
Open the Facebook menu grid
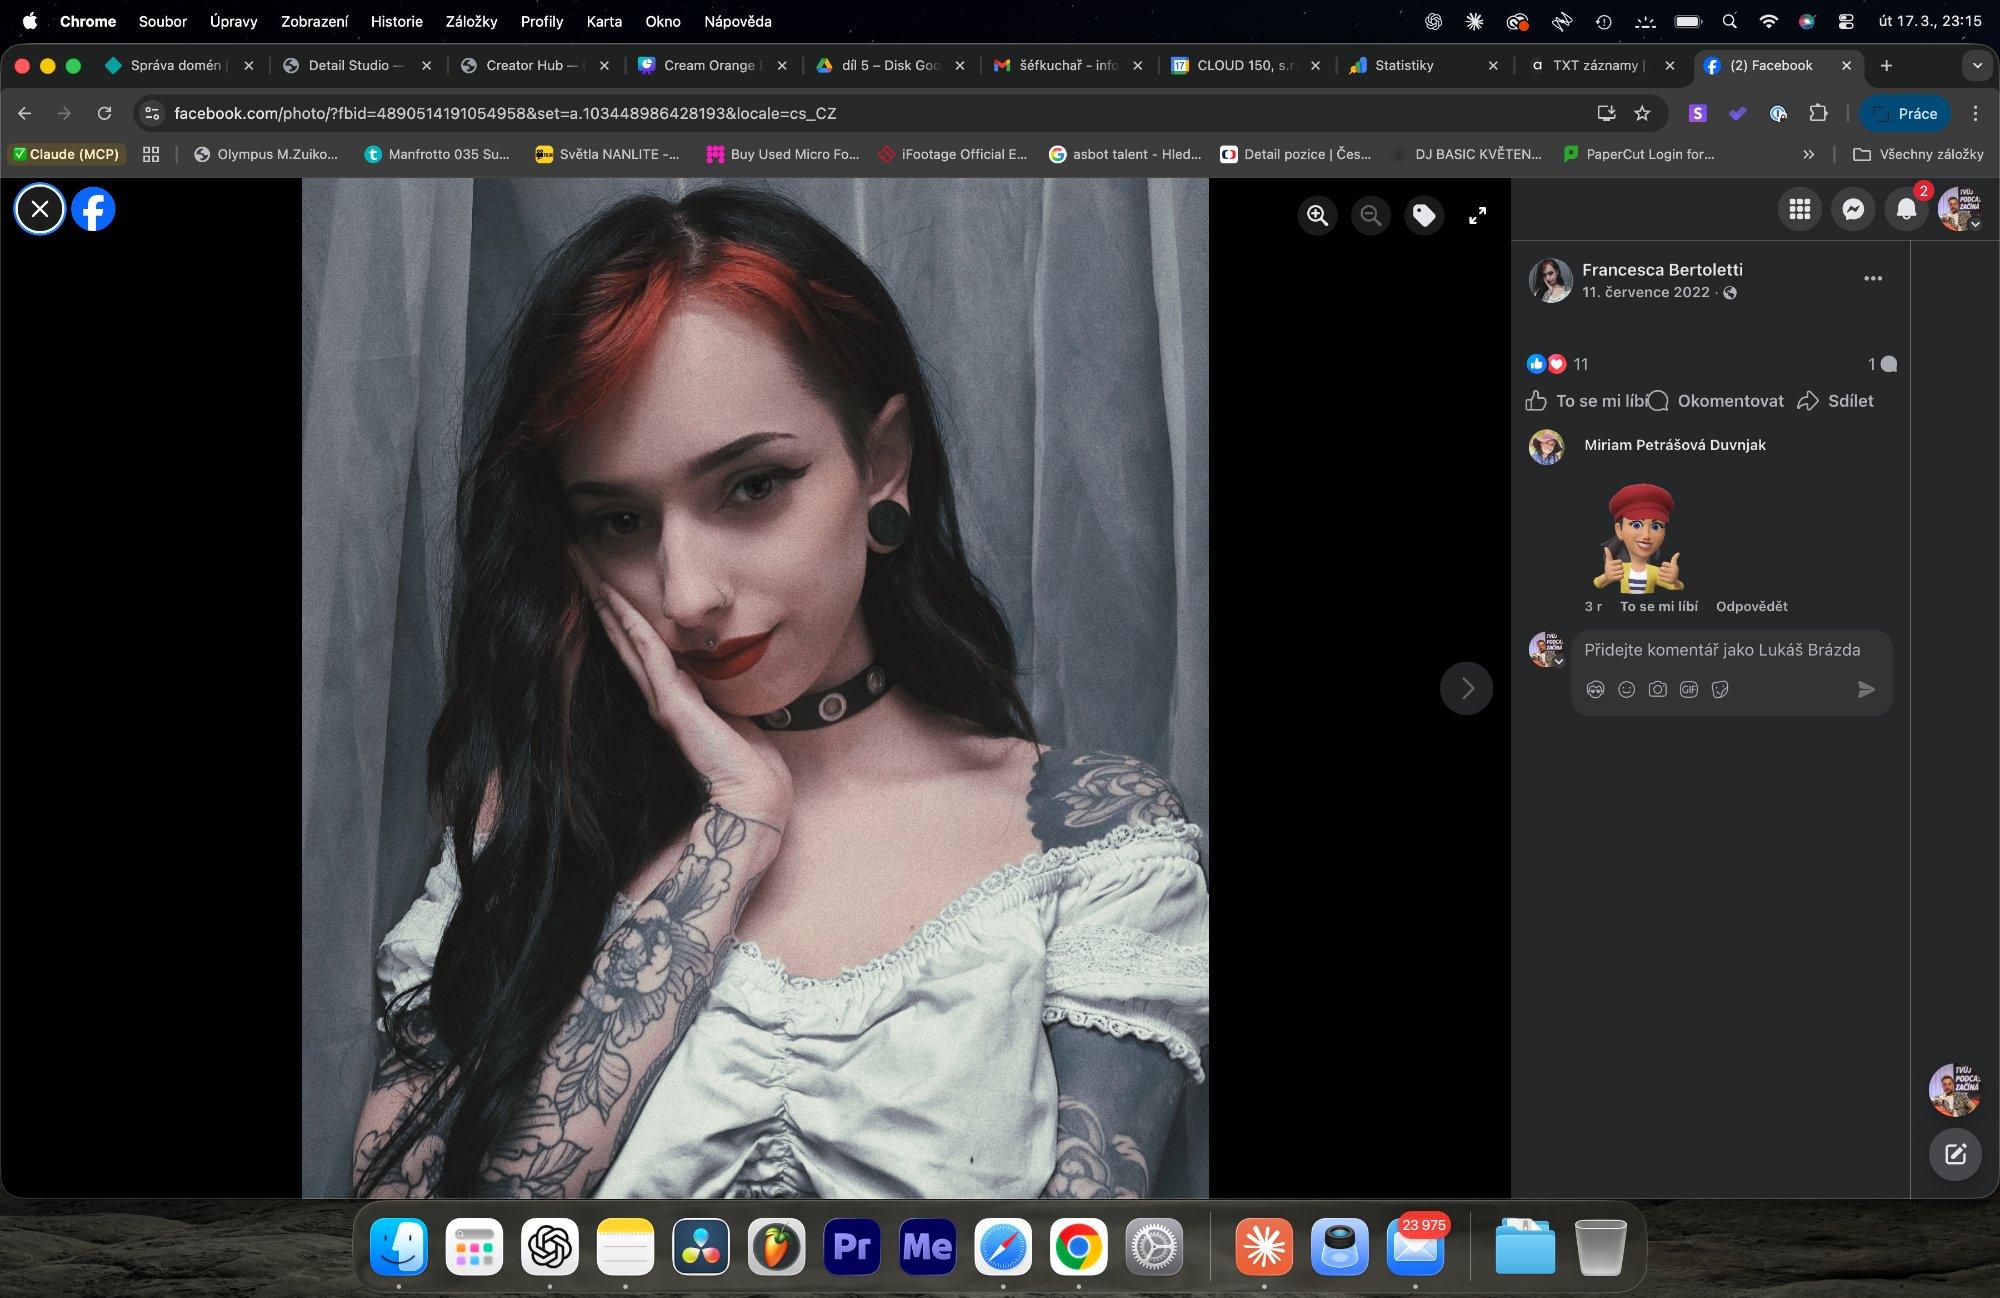(1799, 209)
